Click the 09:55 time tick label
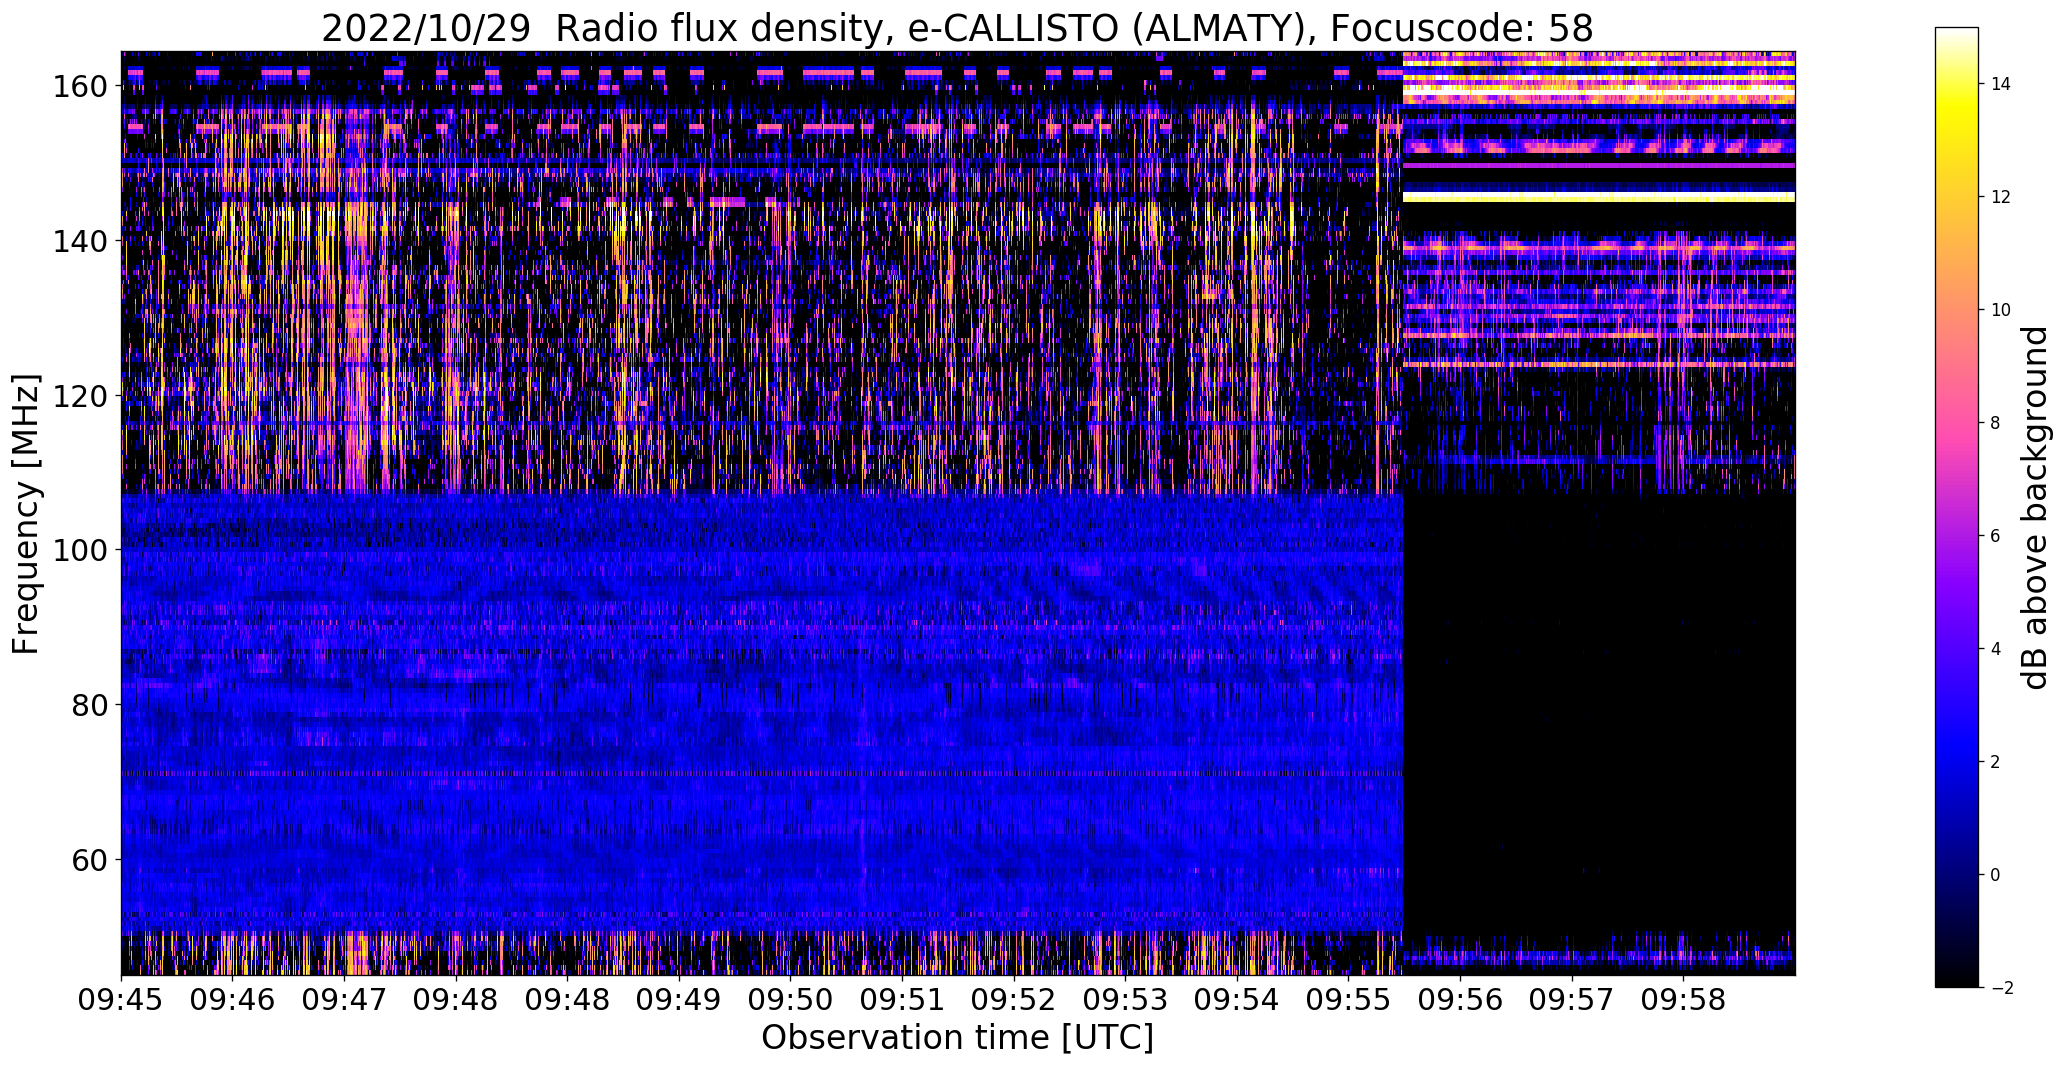Screen dimensions: 2066x1067 (x=1349, y=999)
